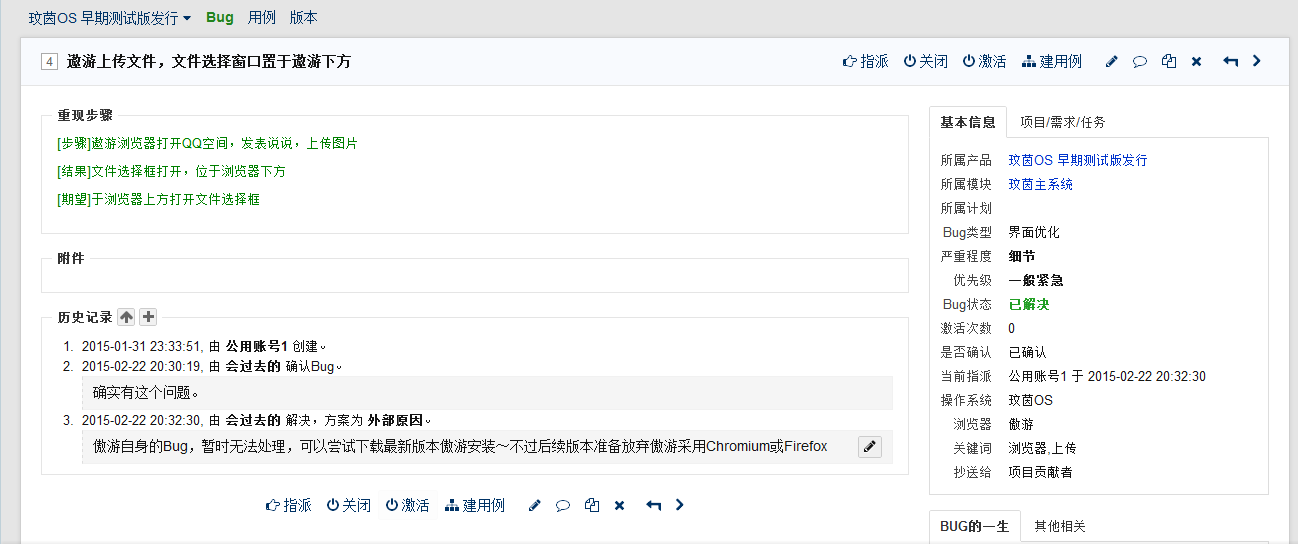Viewport: 1298px width, 544px height.
Task: Switch to the 其他相关 tab
Action: (1059, 526)
